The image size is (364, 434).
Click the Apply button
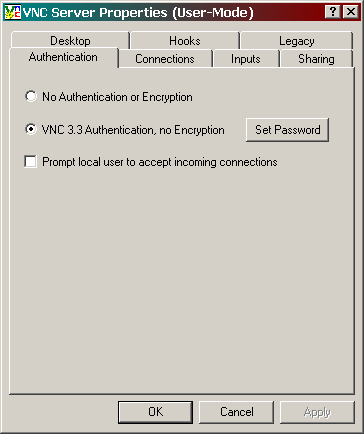click(x=317, y=412)
